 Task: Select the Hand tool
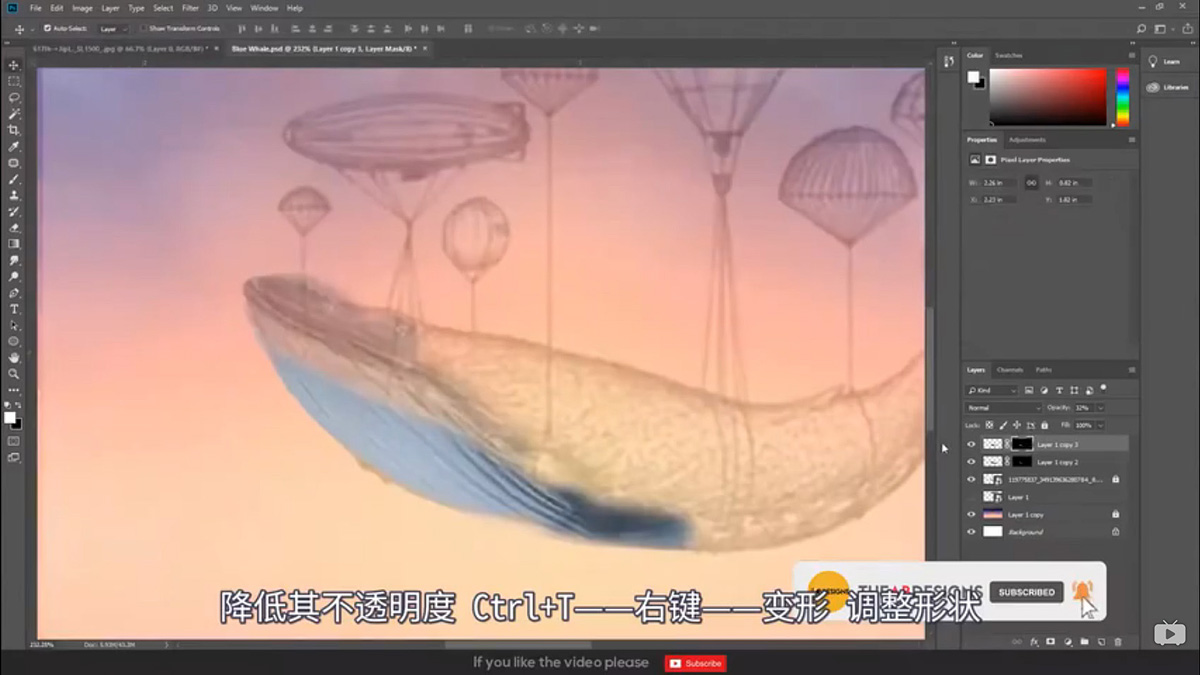pos(13,358)
